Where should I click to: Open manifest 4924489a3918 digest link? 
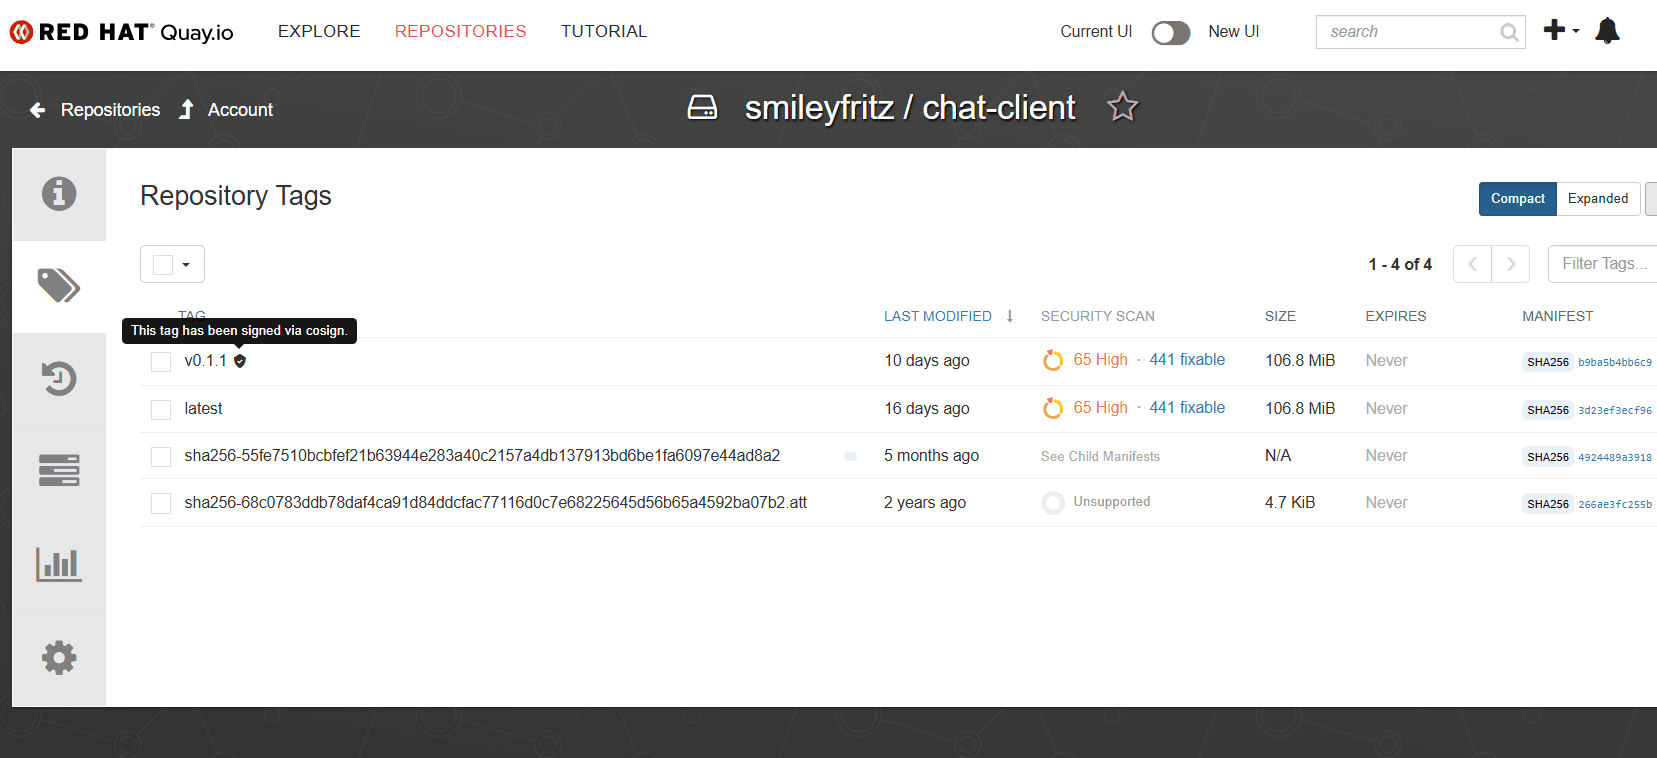point(1615,457)
